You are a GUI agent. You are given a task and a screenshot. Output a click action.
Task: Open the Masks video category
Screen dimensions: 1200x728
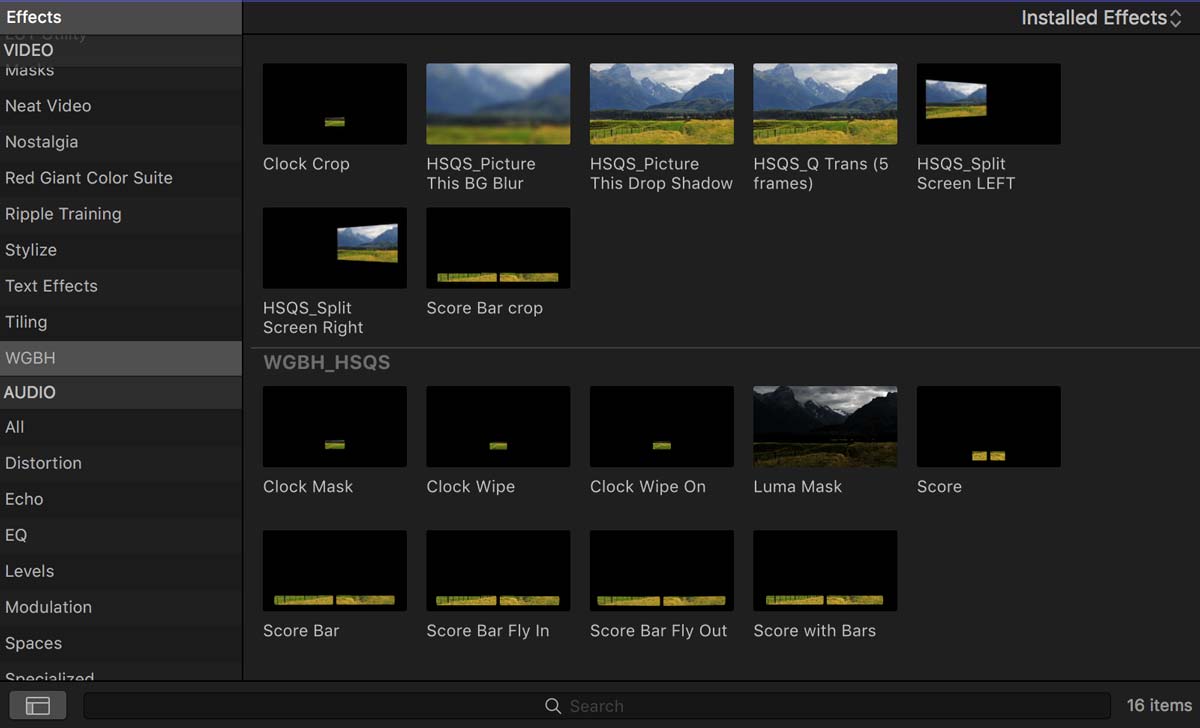tap(121, 72)
